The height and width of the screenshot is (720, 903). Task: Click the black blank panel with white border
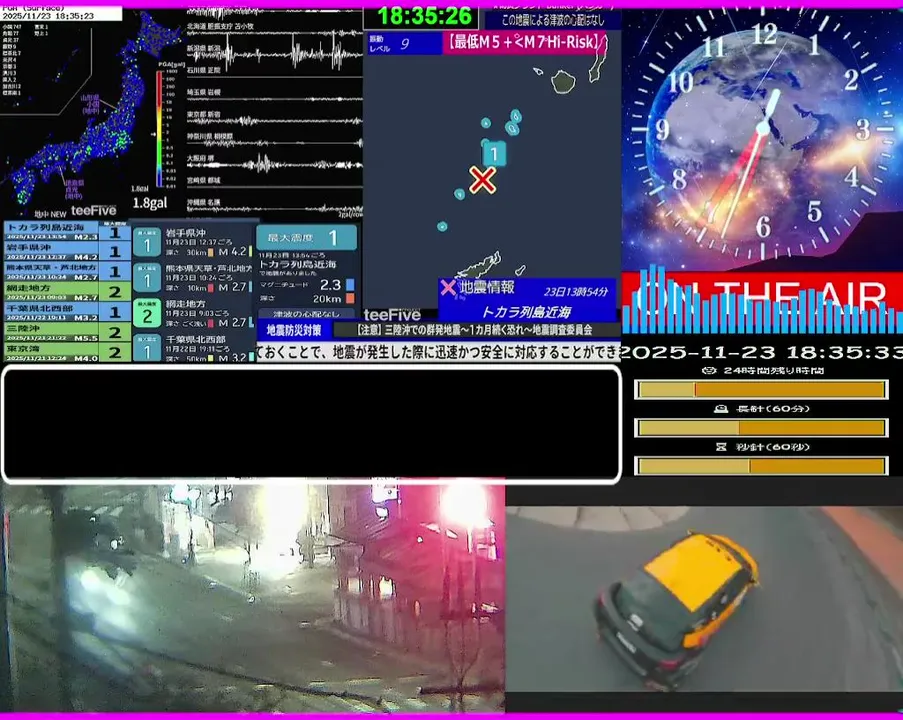pos(312,423)
